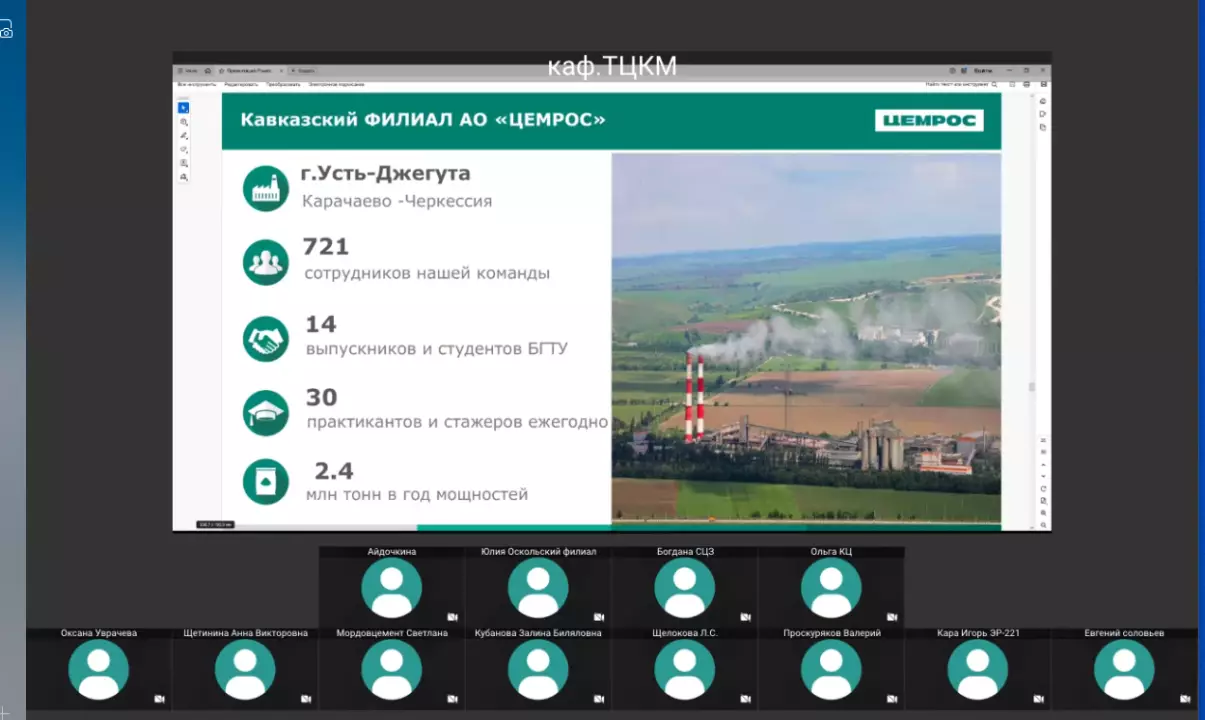Open the Acrobat main menu
The width and height of the screenshot is (1205, 720).
pos(188,71)
